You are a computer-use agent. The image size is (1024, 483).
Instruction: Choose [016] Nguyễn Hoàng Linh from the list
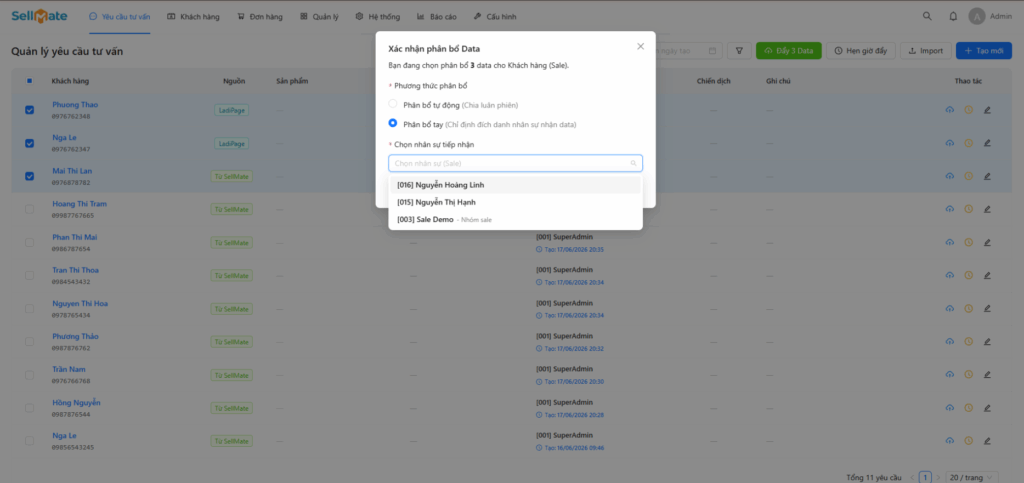pyautogui.click(x=515, y=185)
